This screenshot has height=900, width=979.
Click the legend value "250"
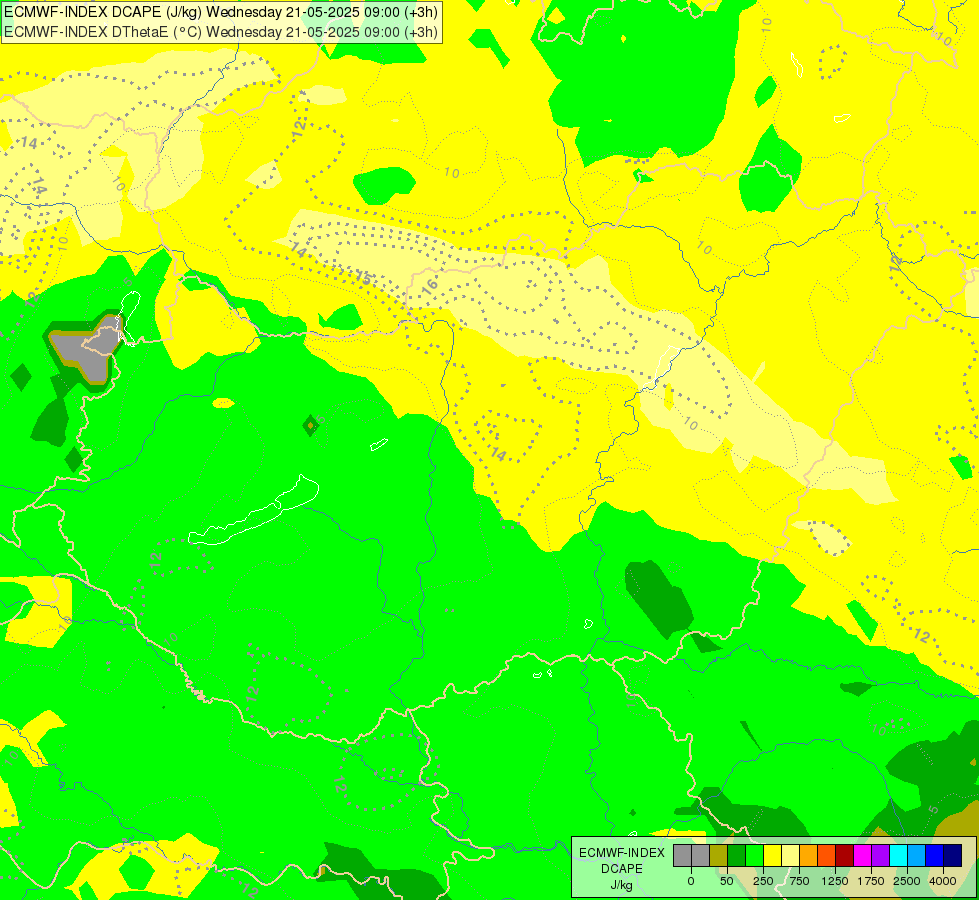[x=763, y=881]
